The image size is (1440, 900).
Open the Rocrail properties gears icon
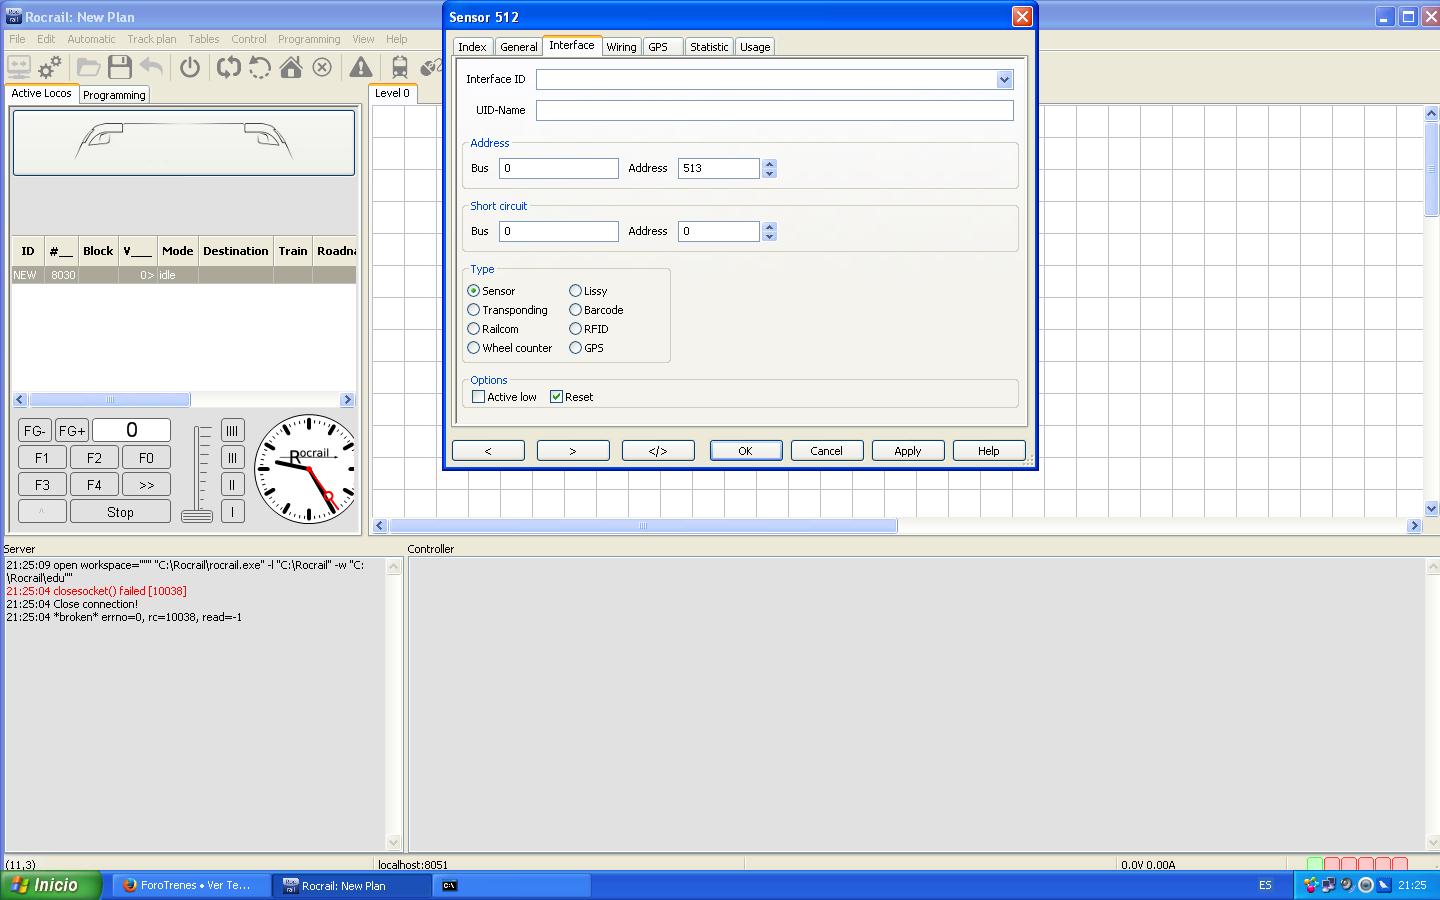pyautogui.click(x=50, y=67)
